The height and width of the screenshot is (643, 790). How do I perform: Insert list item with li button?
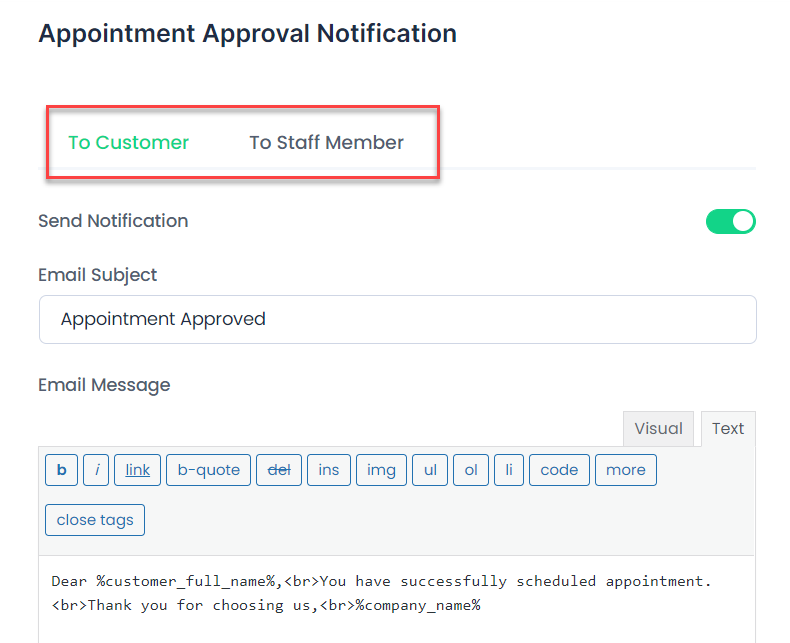click(x=509, y=470)
